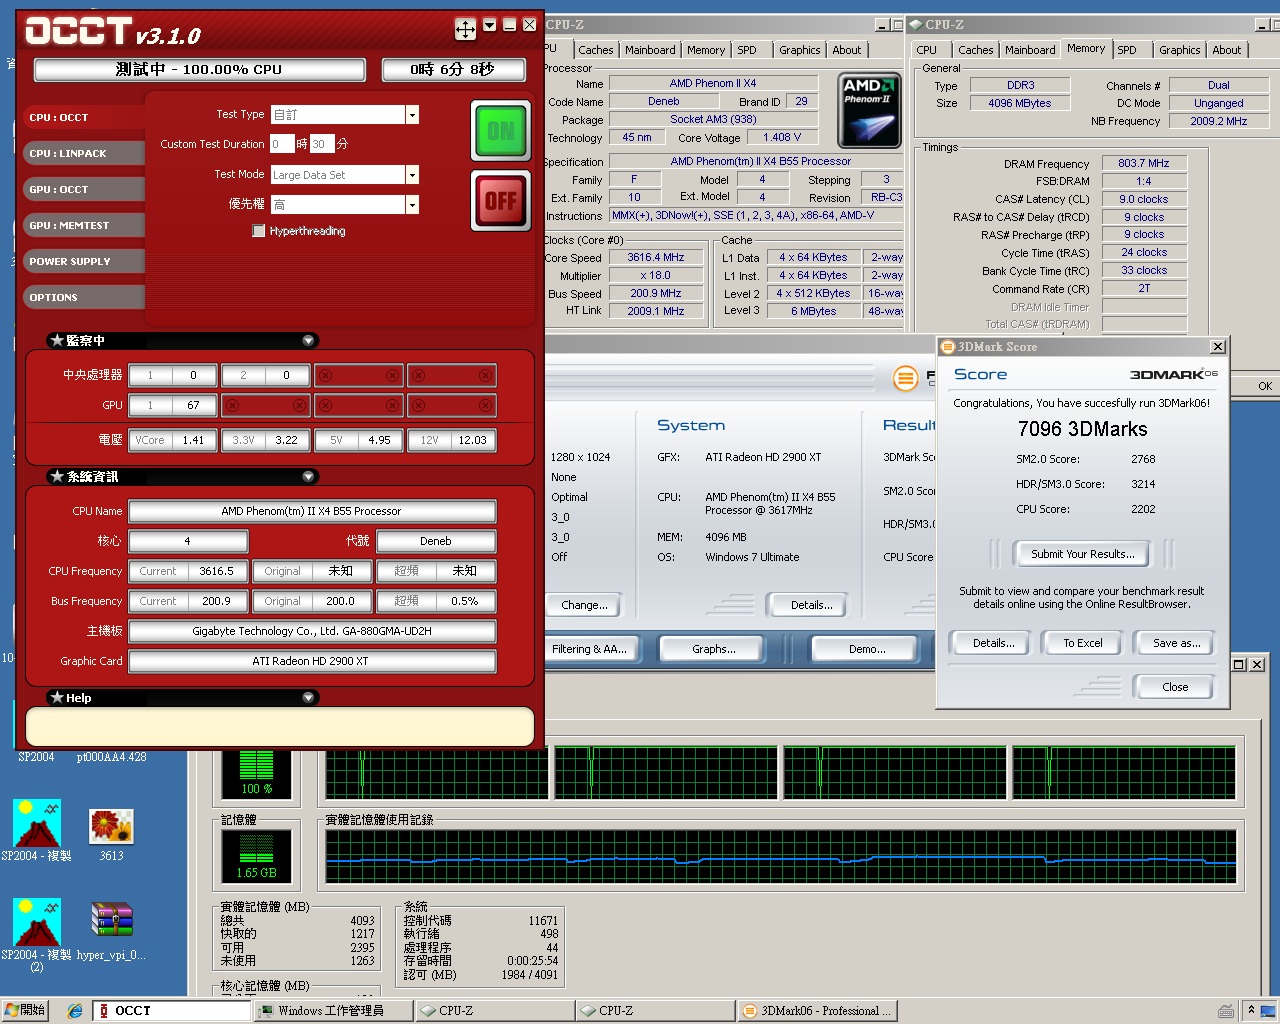Click the red OFF button in OCCT

click(501, 200)
